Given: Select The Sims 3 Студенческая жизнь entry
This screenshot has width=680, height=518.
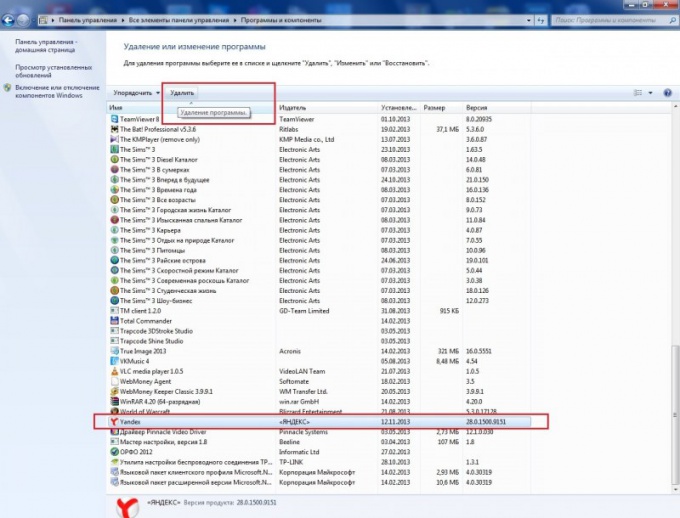Looking at the screenshot, I should [x=319, y=291].
